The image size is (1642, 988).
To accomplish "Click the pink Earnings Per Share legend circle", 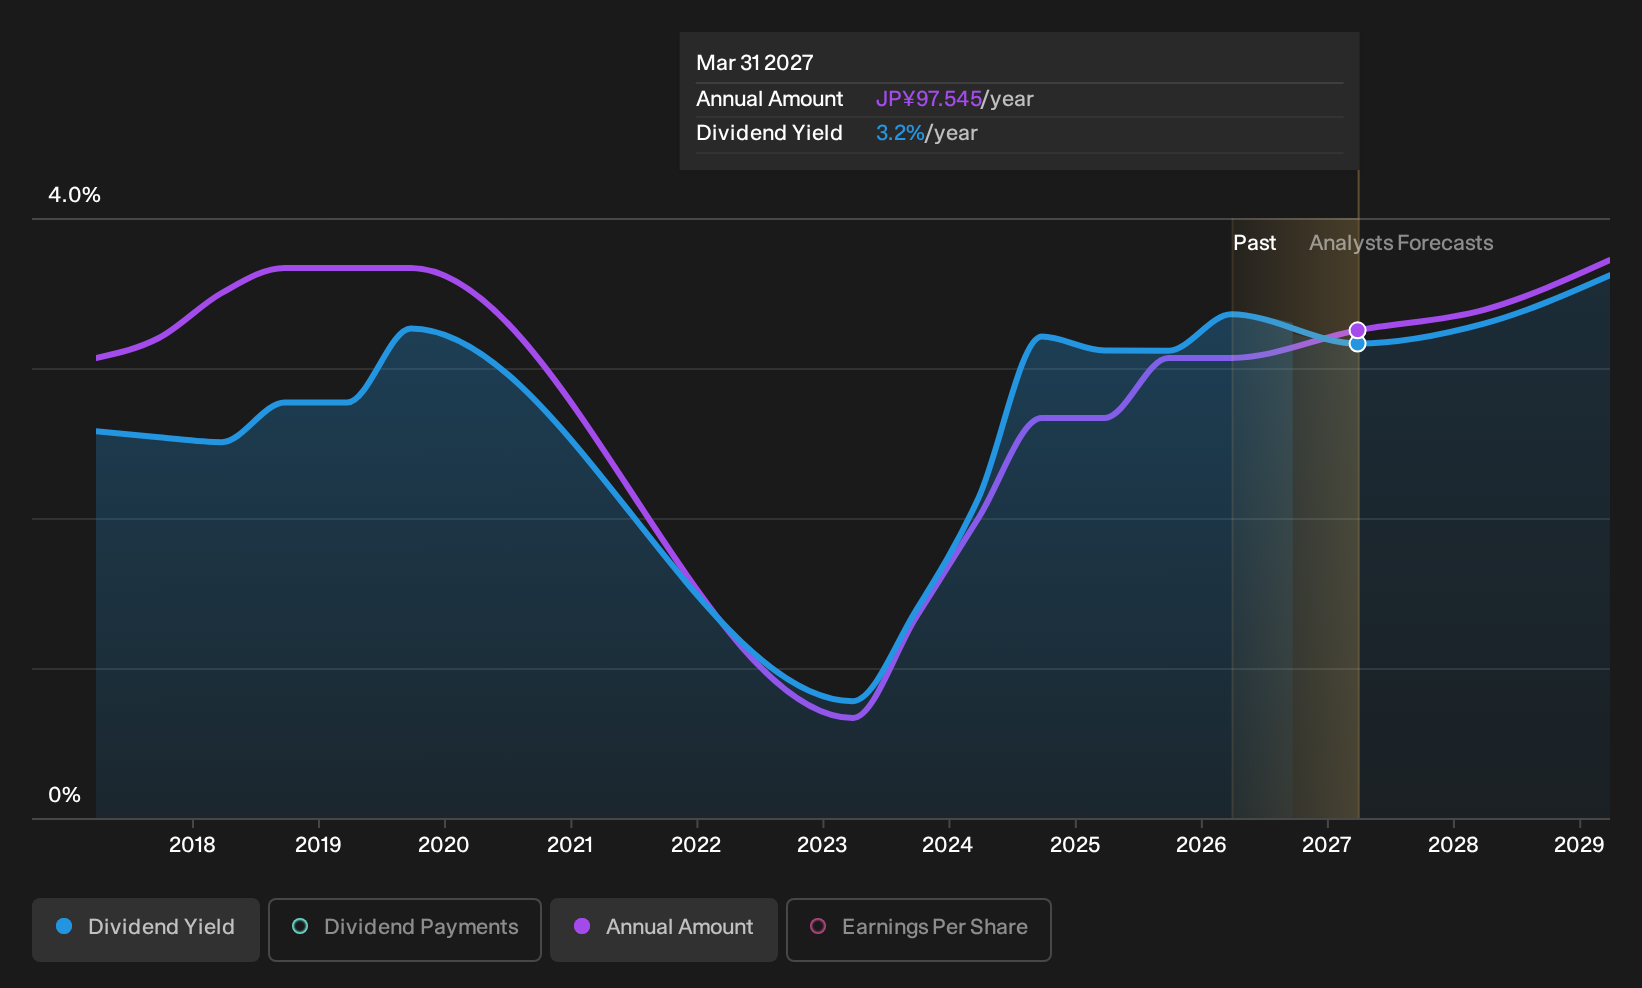I will [x=818, y=926].
